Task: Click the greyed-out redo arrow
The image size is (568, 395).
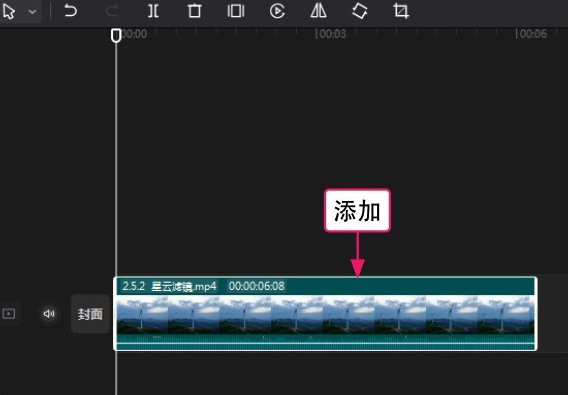Action: pos(112,11)
